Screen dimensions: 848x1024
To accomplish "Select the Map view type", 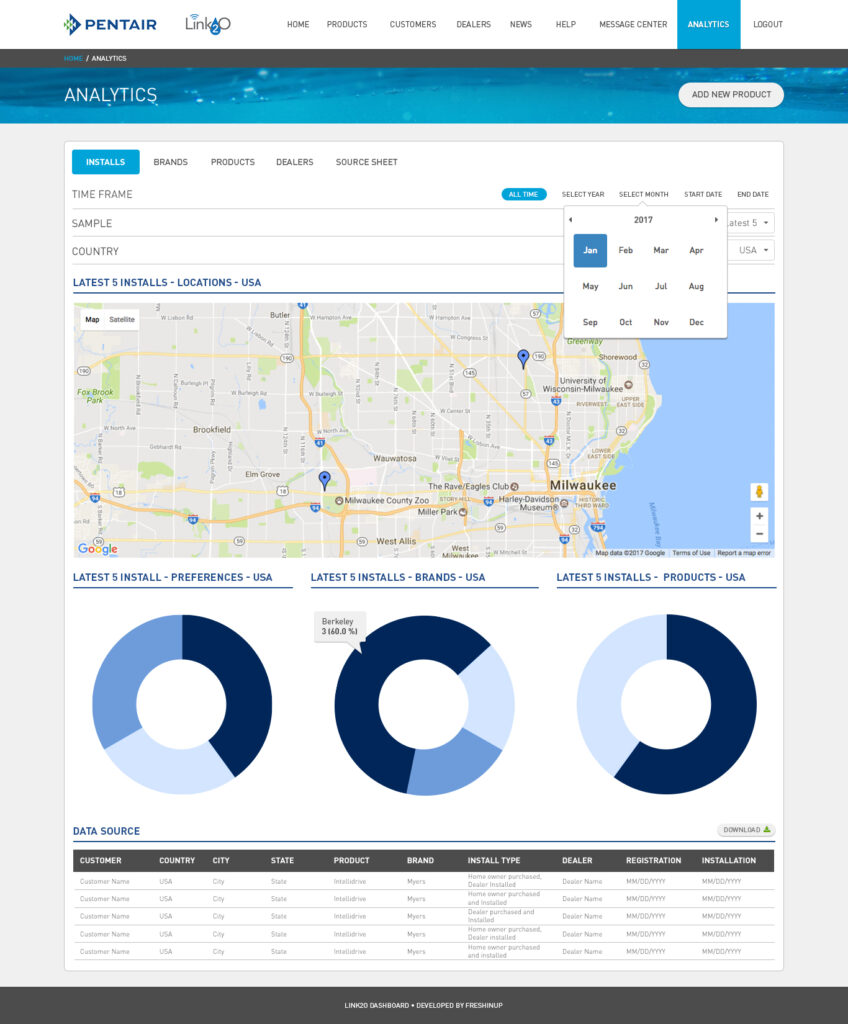I will coord(92,320).
